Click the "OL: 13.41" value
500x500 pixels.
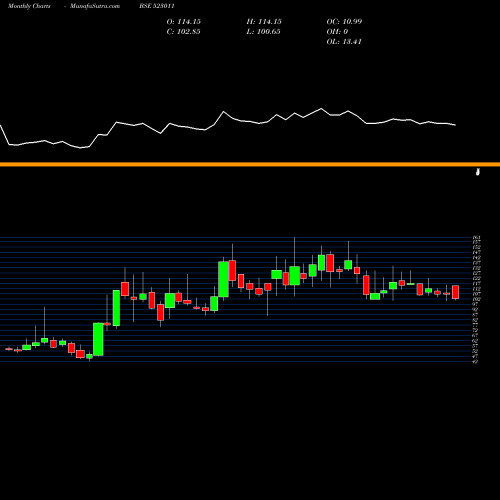point(344,42)
